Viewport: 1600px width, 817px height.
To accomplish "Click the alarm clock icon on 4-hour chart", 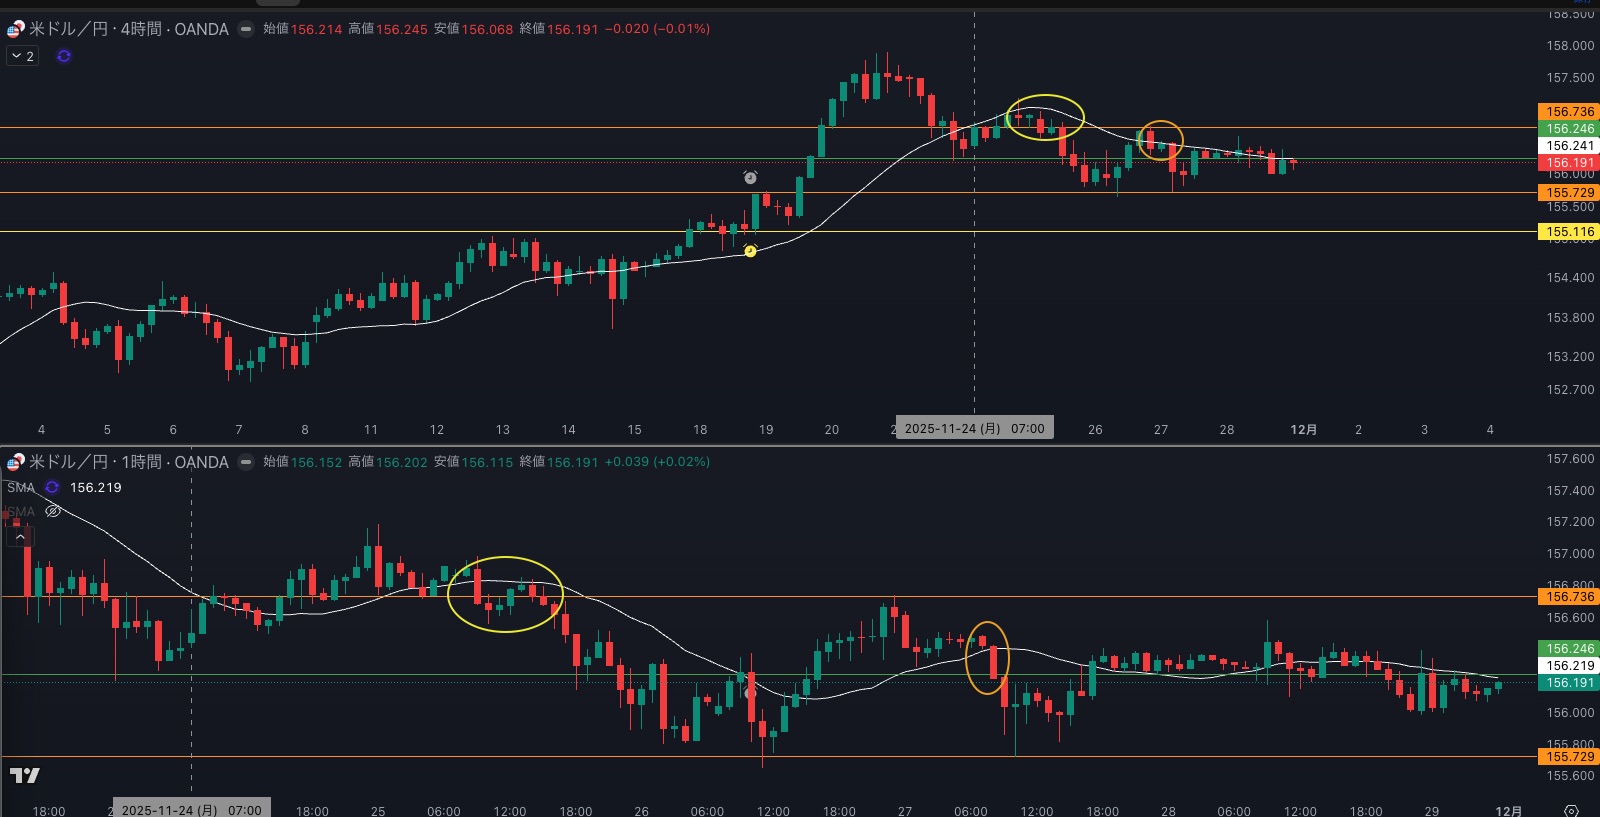I will click(750, 177).
